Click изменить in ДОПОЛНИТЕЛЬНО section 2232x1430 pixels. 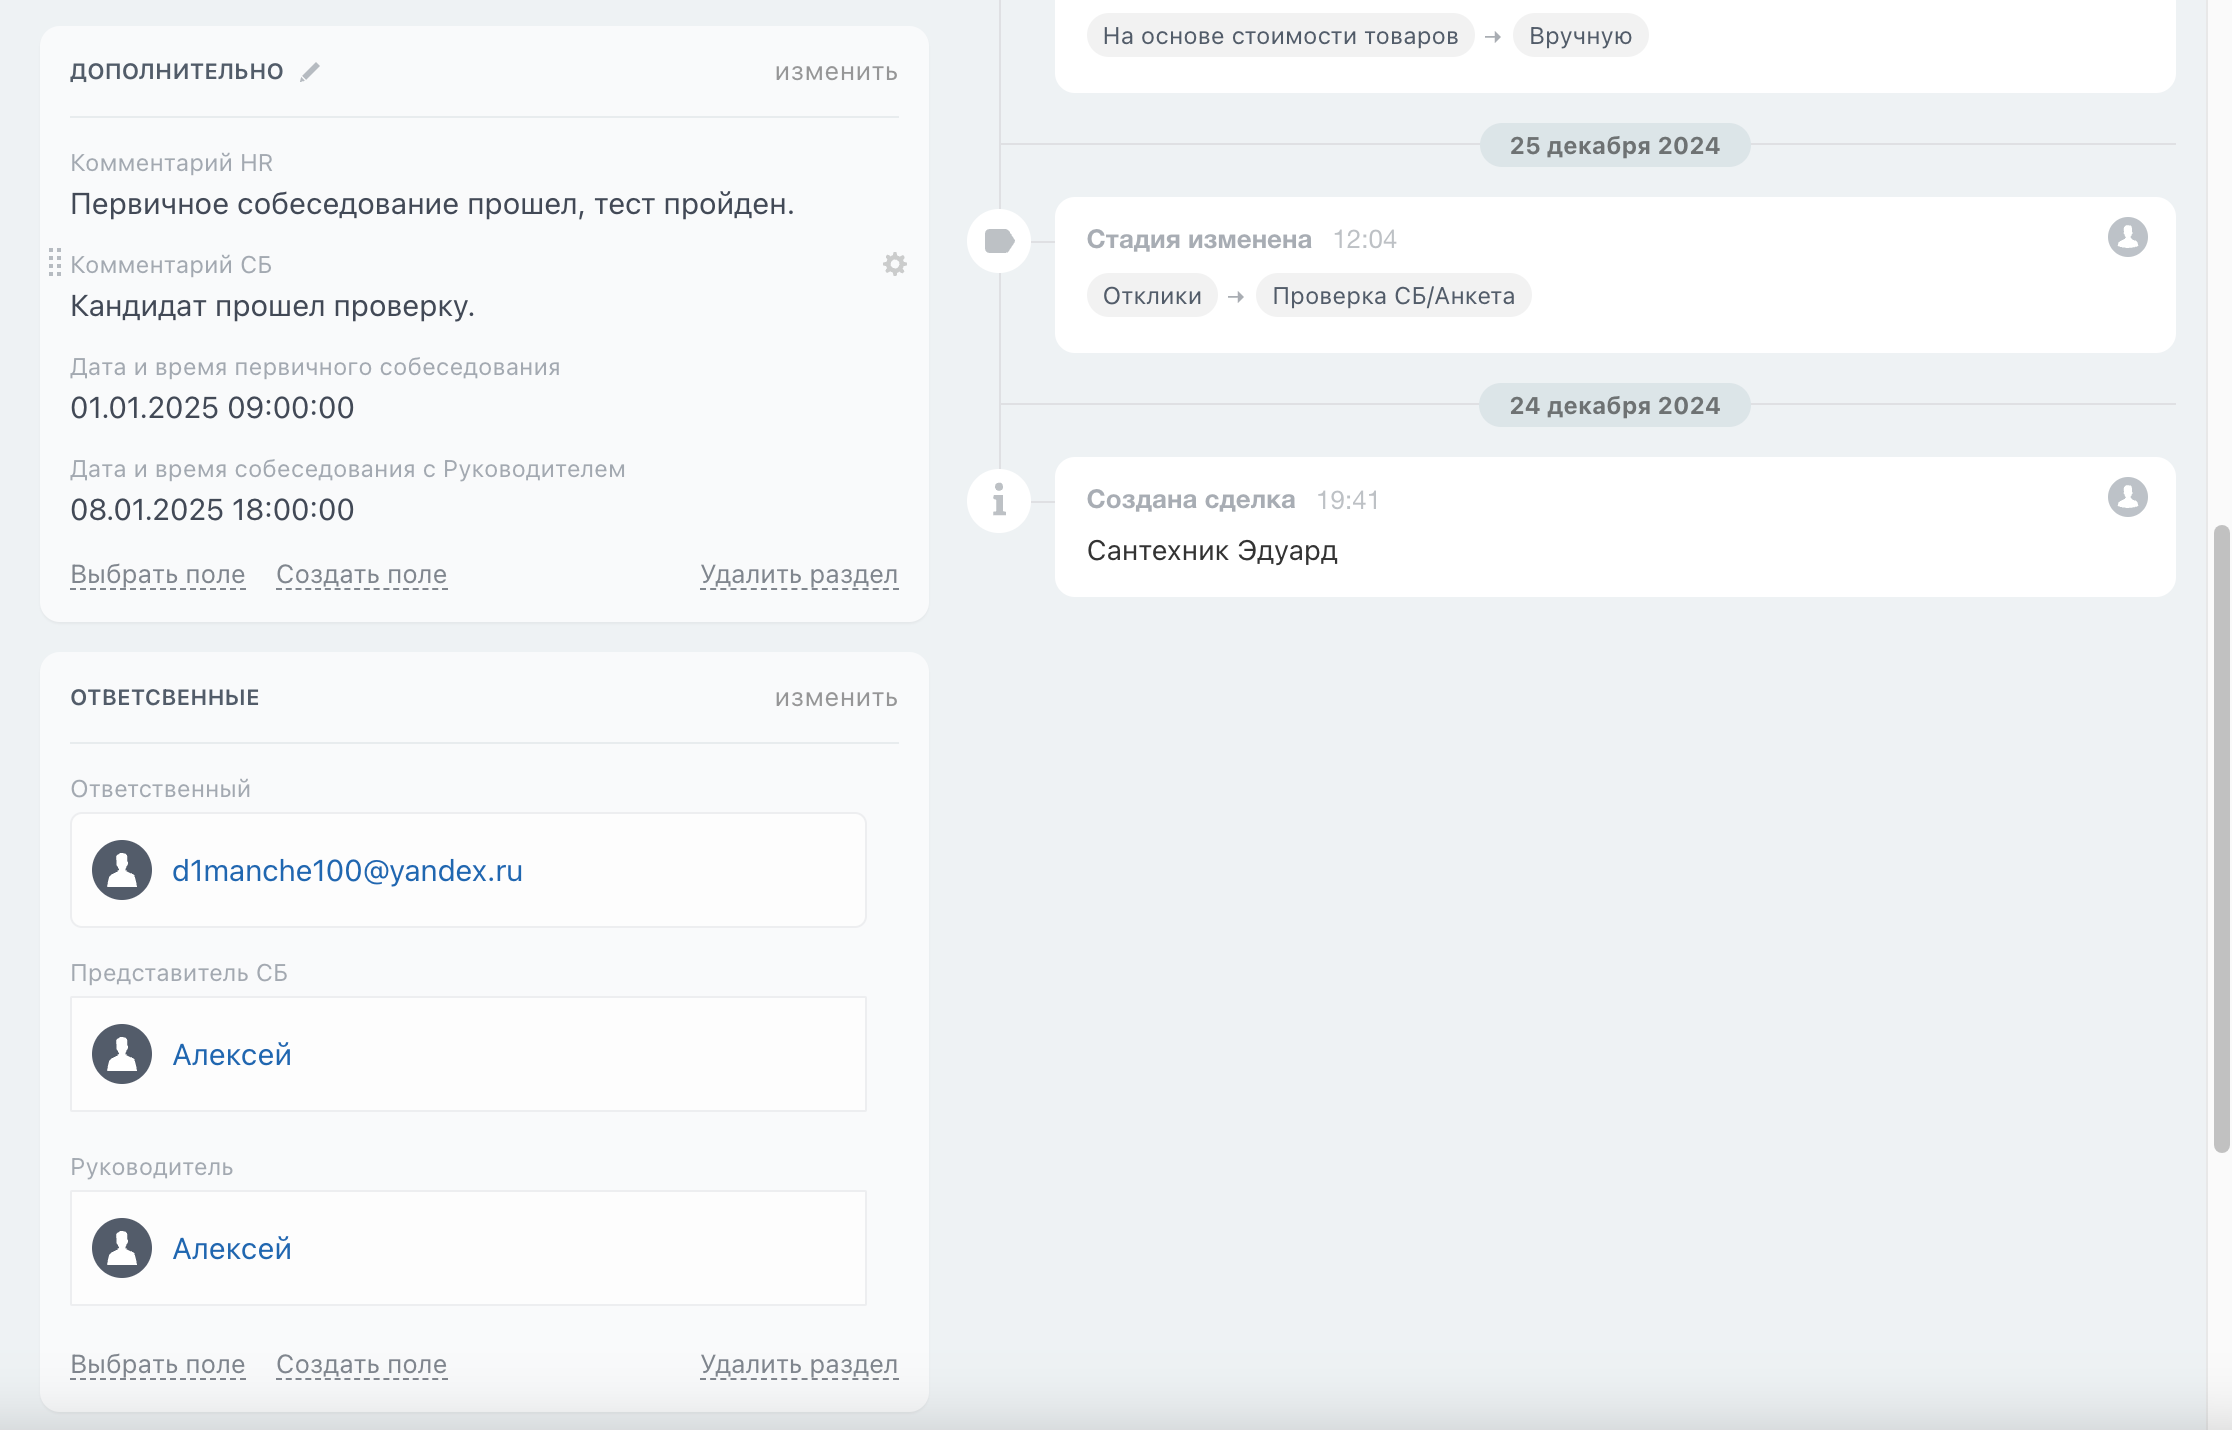coord(836,72)
